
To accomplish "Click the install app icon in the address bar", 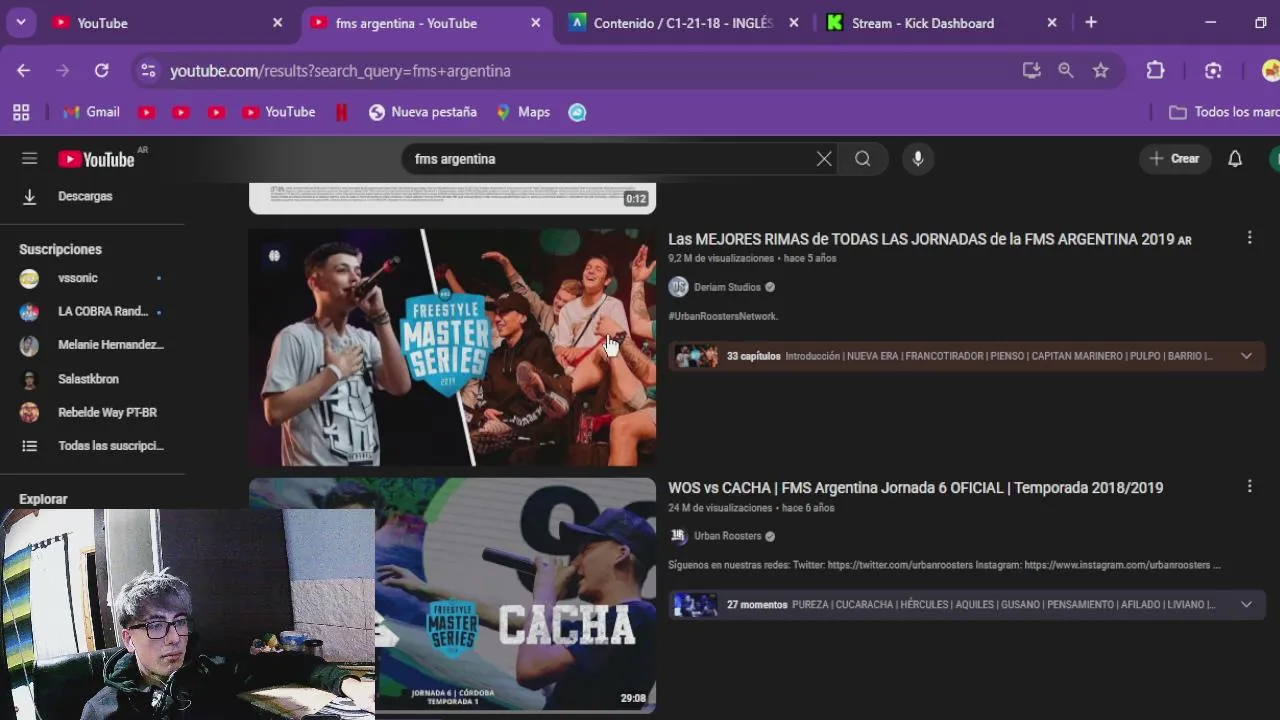I will [x=1031, y=71].
